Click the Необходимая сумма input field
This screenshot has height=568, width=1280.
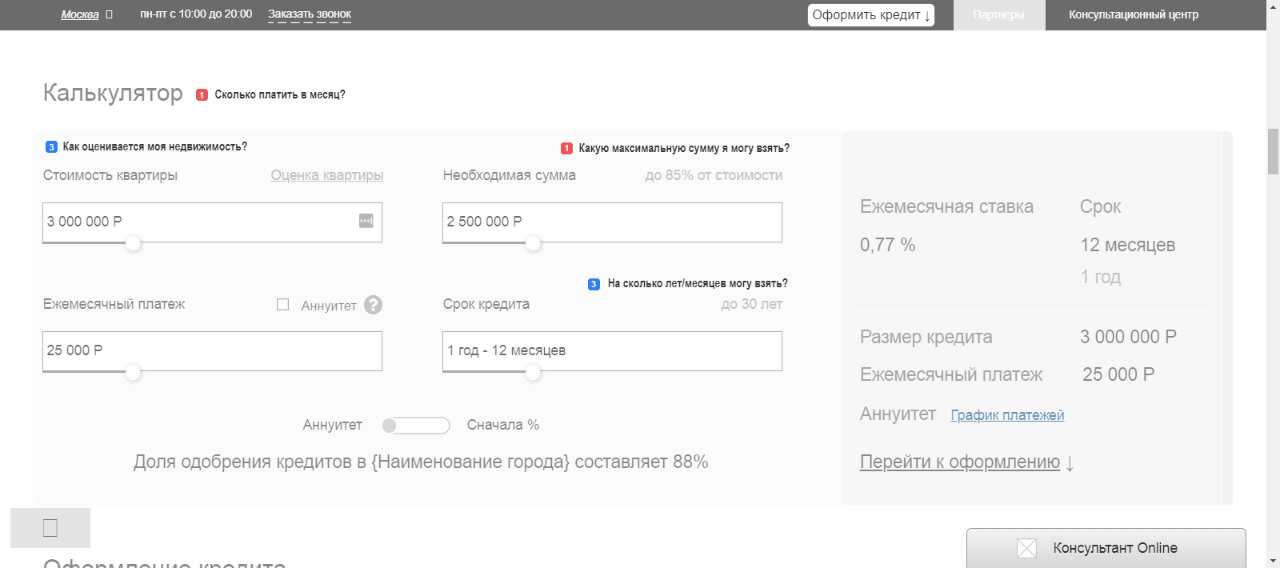pyautogui.click(x=612, y=222)
